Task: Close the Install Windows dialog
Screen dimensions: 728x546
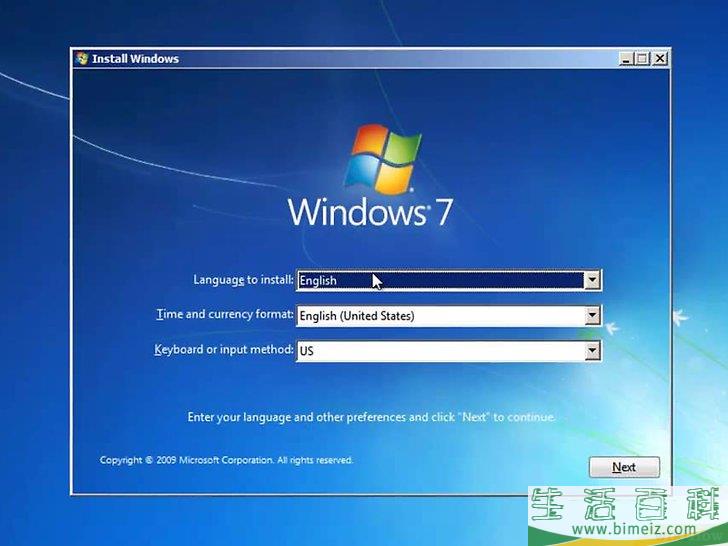Action: 659,59
